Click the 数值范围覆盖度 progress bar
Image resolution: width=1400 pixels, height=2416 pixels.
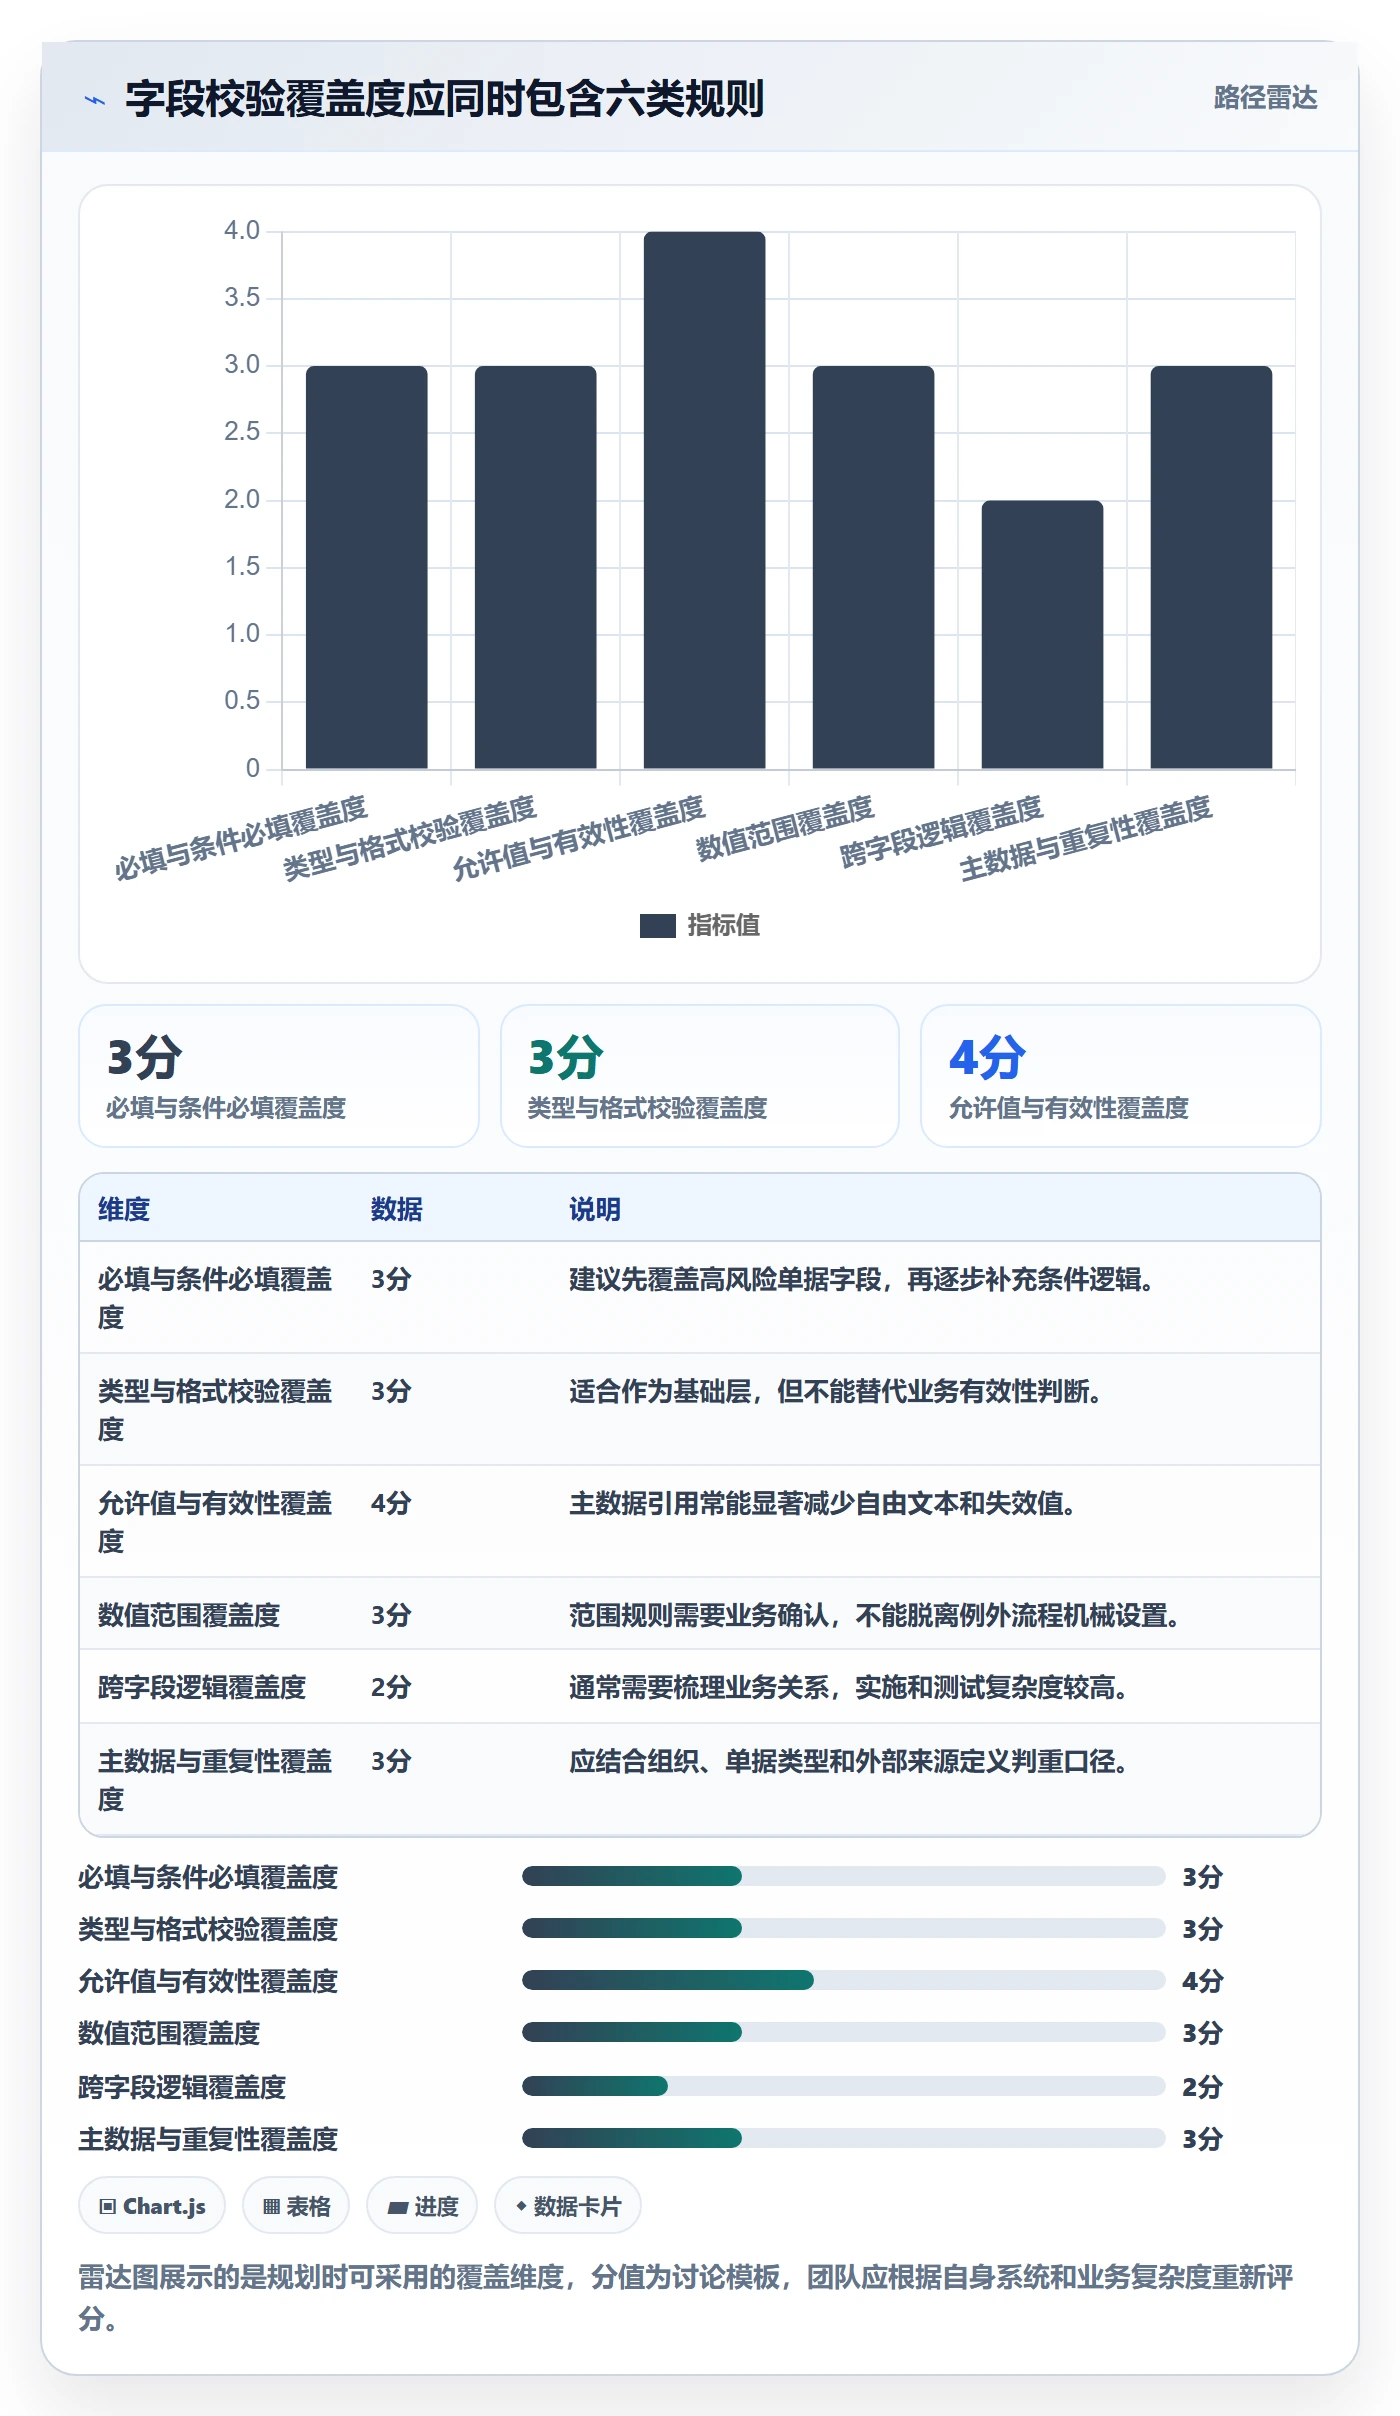[843, 2032]
